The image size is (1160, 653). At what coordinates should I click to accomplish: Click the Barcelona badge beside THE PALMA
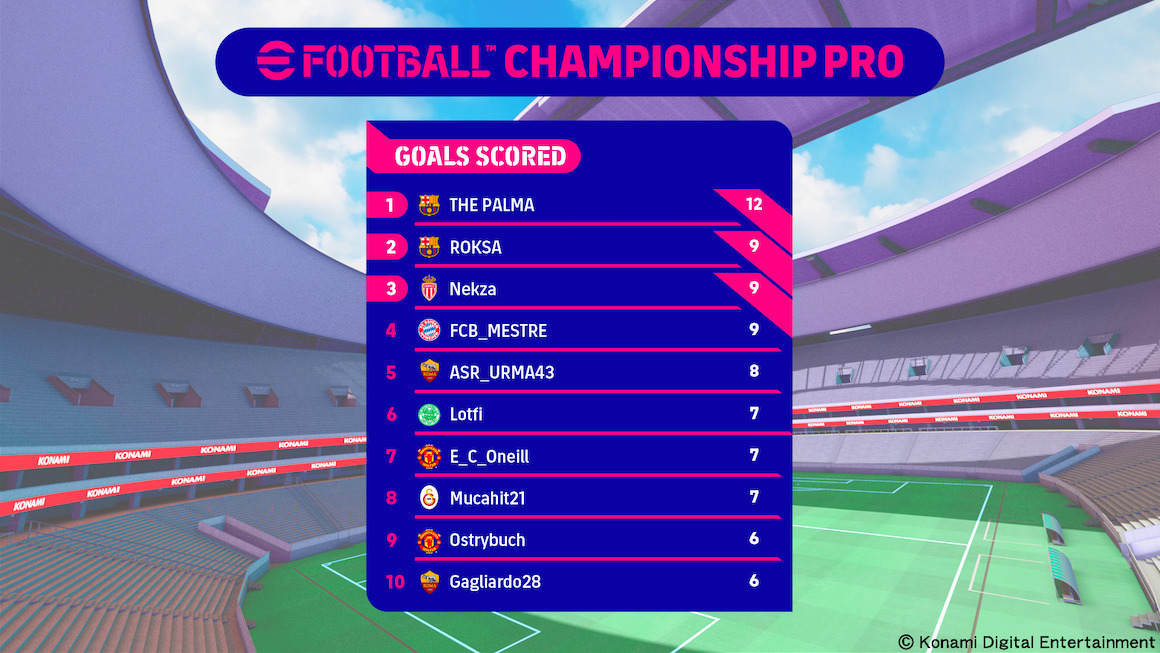pyautogui.click(x=428, y=205)
